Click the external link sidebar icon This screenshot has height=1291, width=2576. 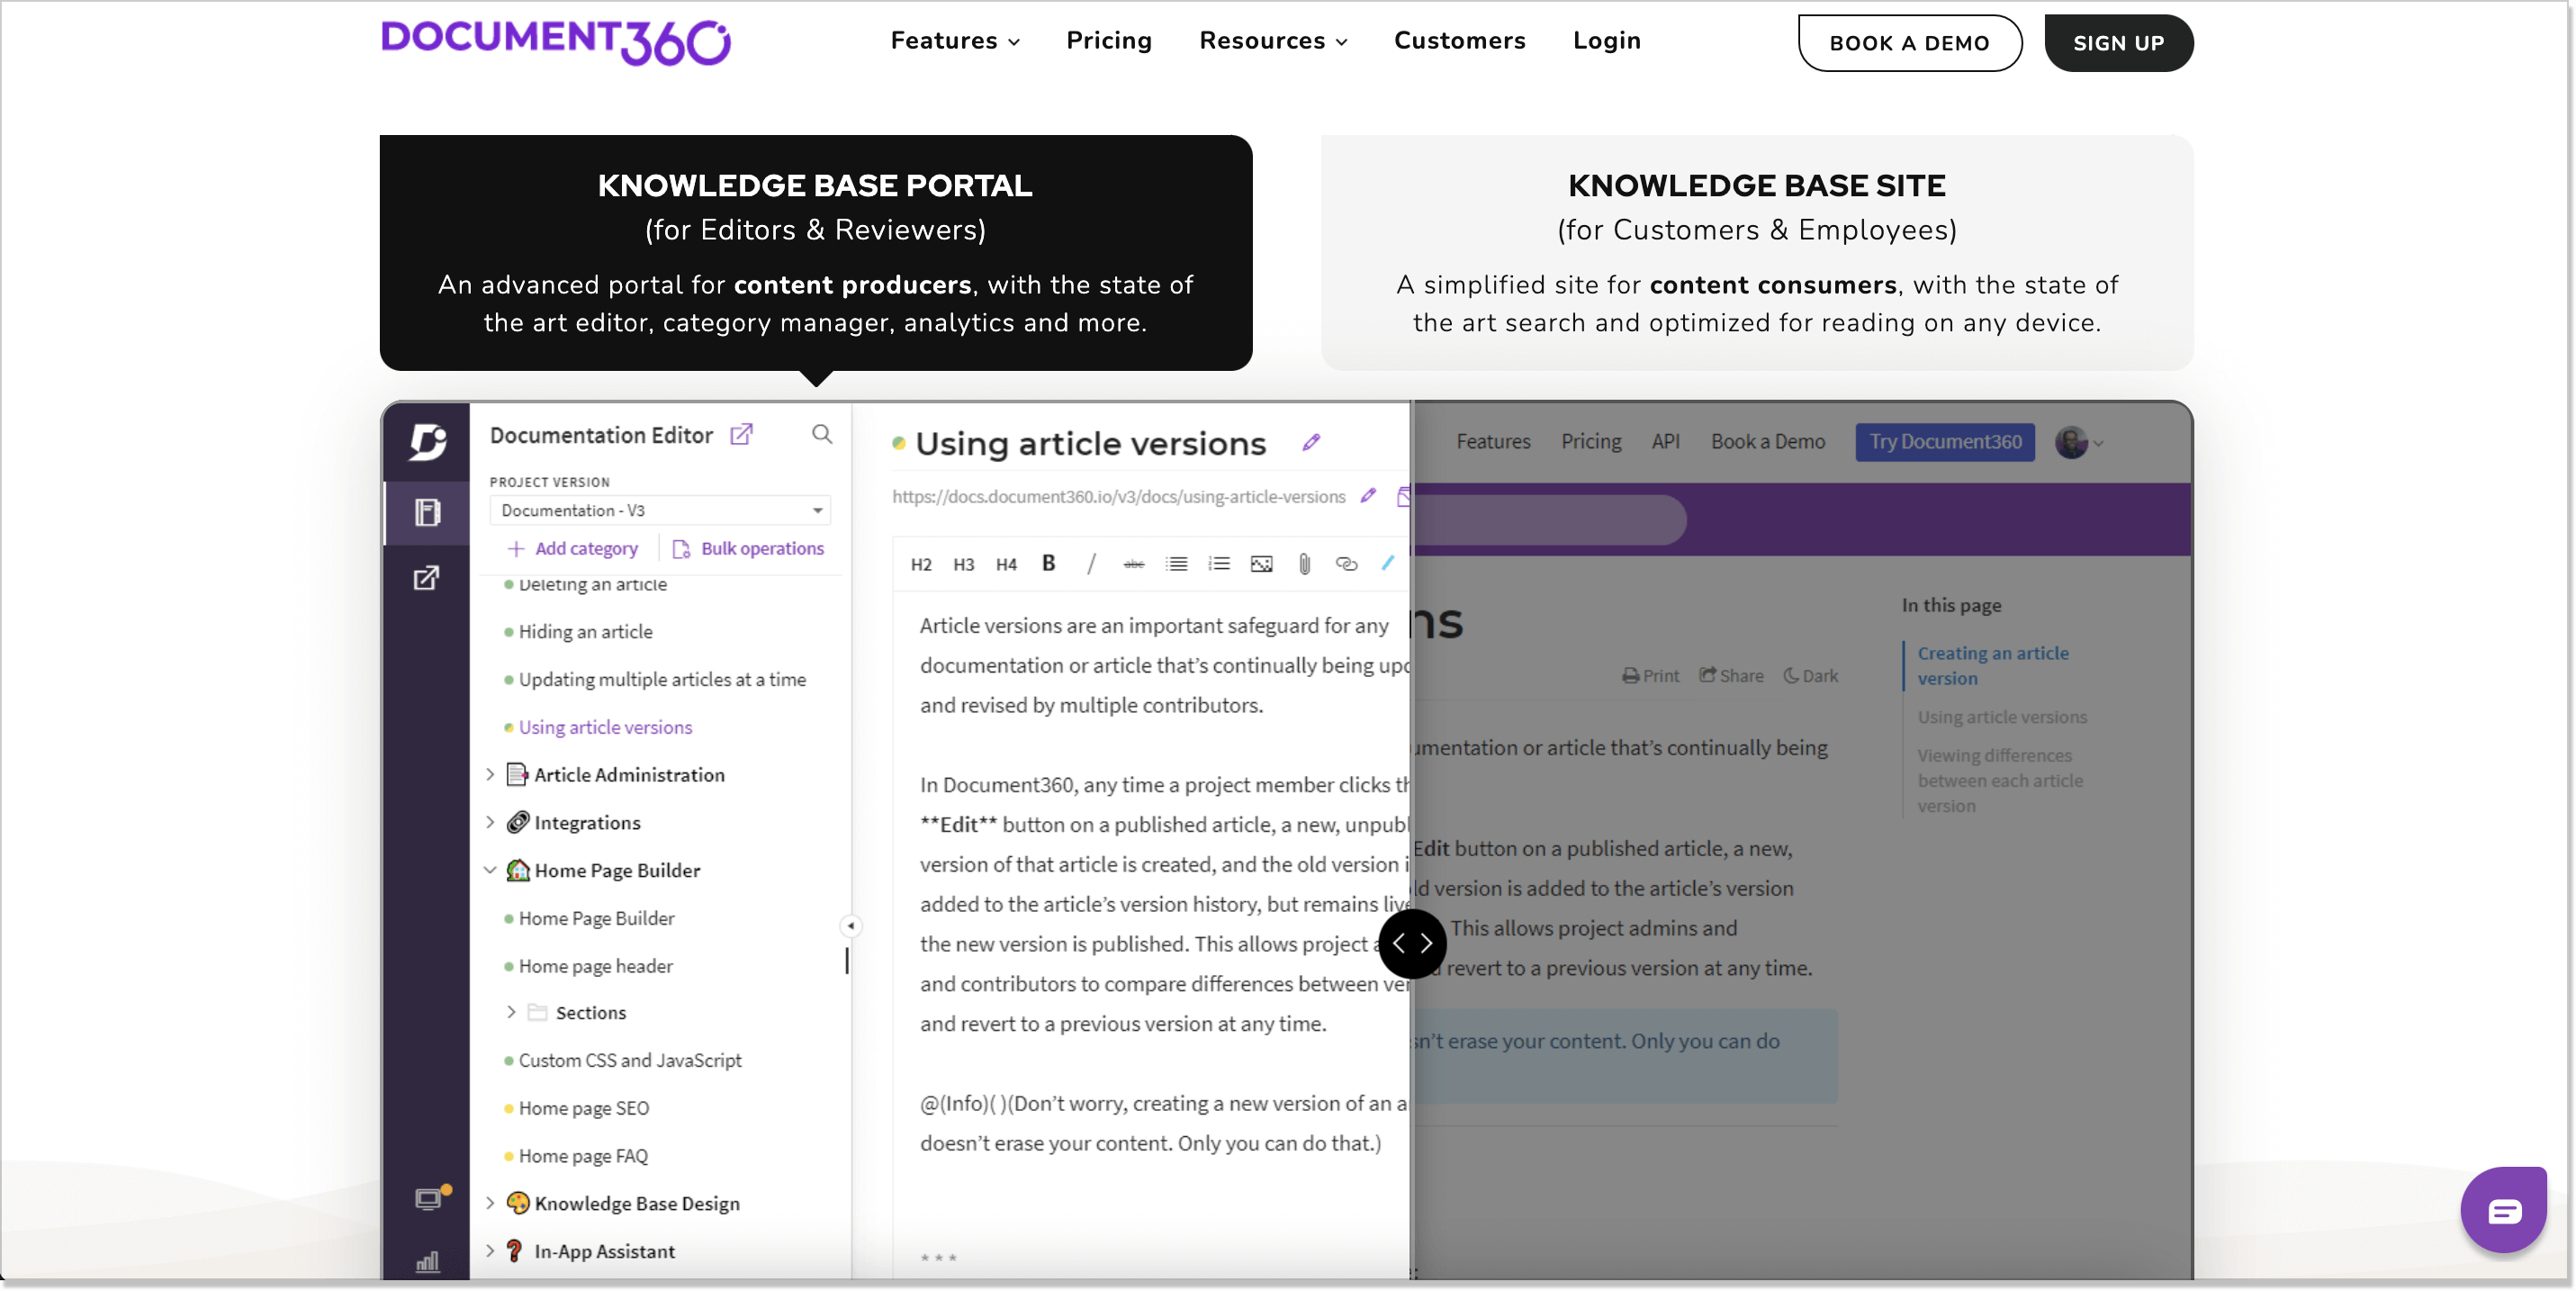click(427, 578)
